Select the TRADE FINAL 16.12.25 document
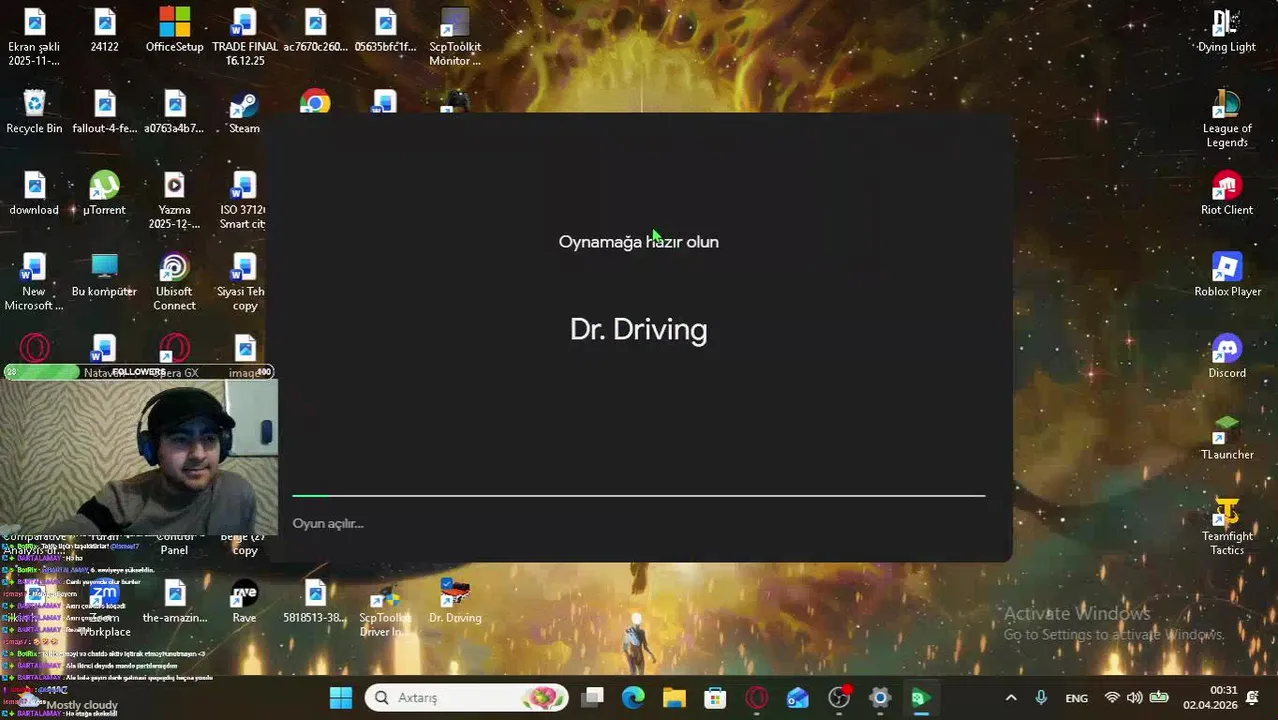The height and width of the screenshot is (720, 1278). [244, 37]
